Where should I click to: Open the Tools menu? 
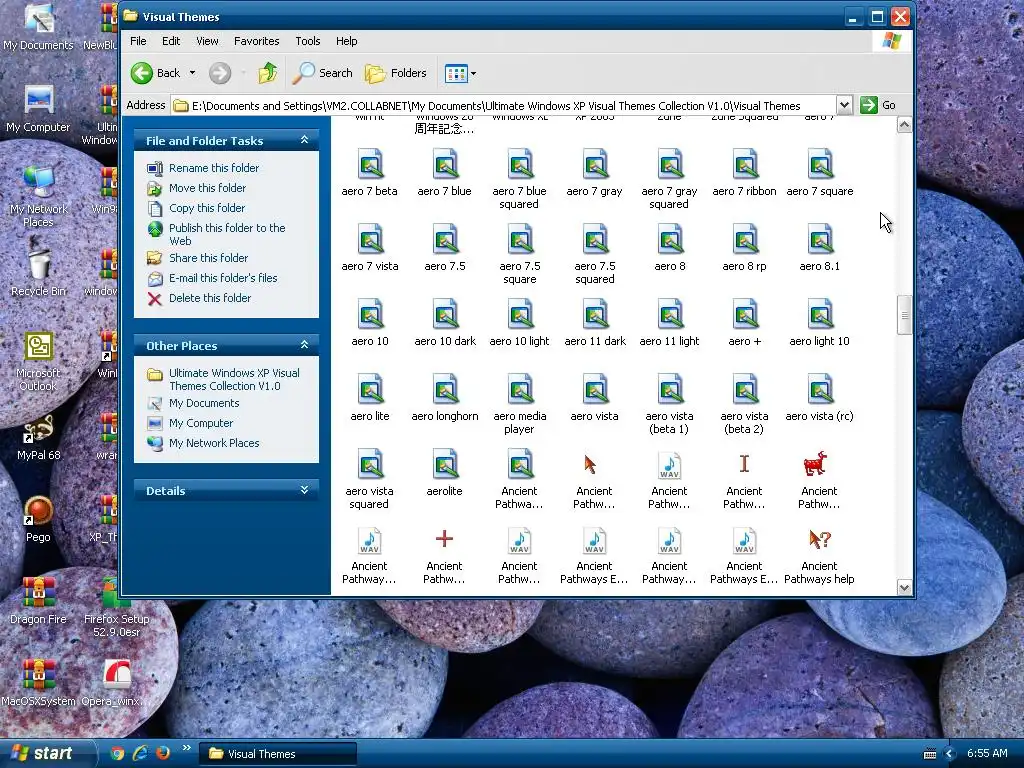pyautogui.click(x=308, y=41)
